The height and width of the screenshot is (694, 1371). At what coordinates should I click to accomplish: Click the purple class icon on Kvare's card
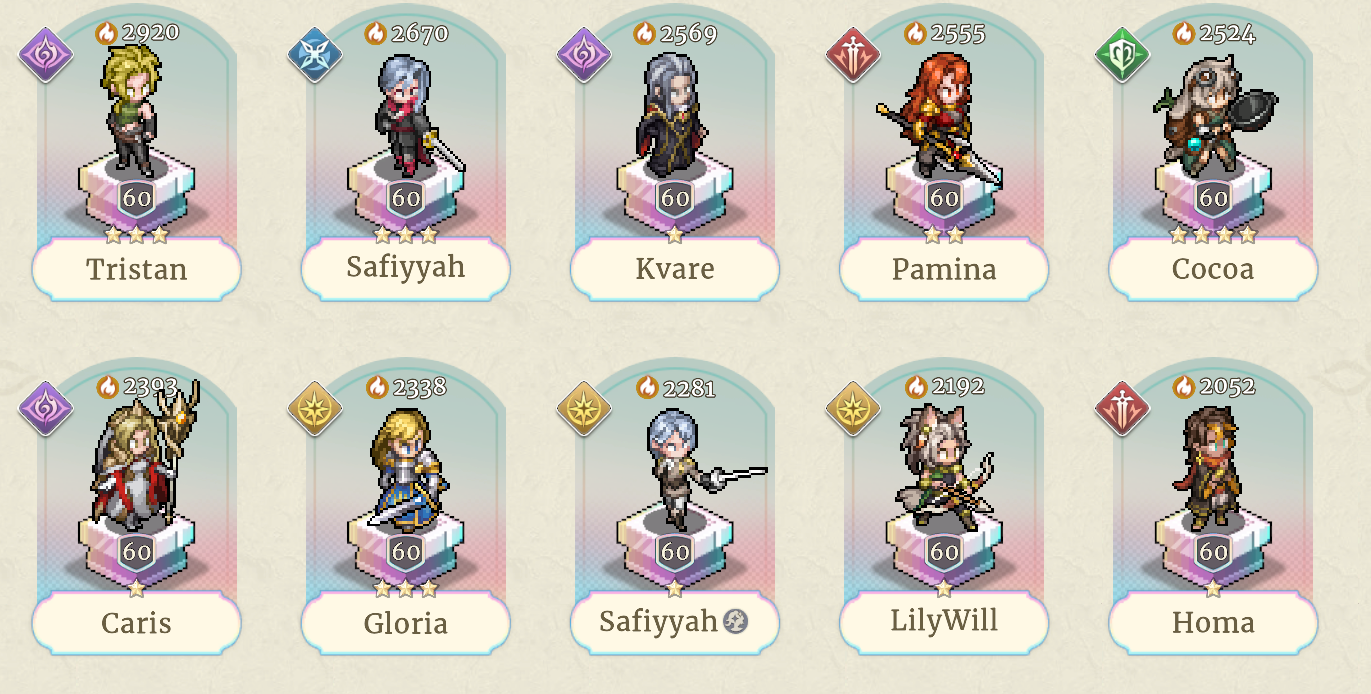tap(584, 54)
